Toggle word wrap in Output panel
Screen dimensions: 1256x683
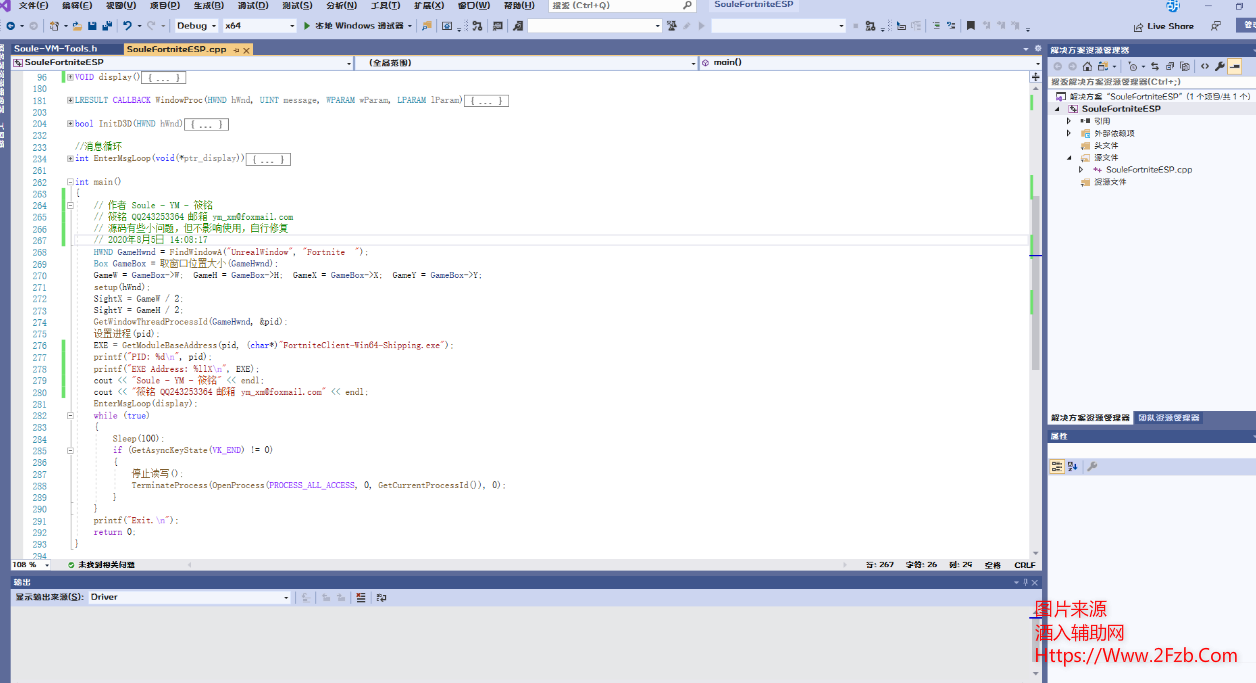click(380, 597)
